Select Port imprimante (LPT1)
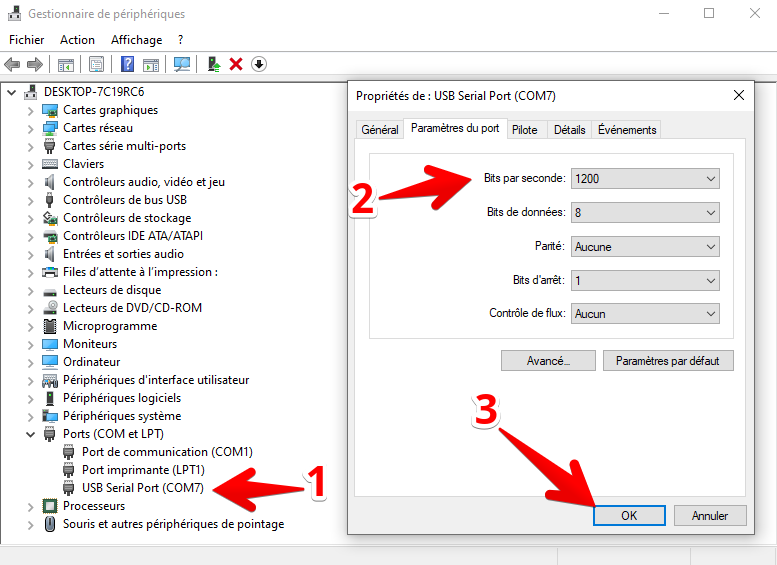Image resolution: width=777 pixels, height=565 pixels. [x=143, y=470]
